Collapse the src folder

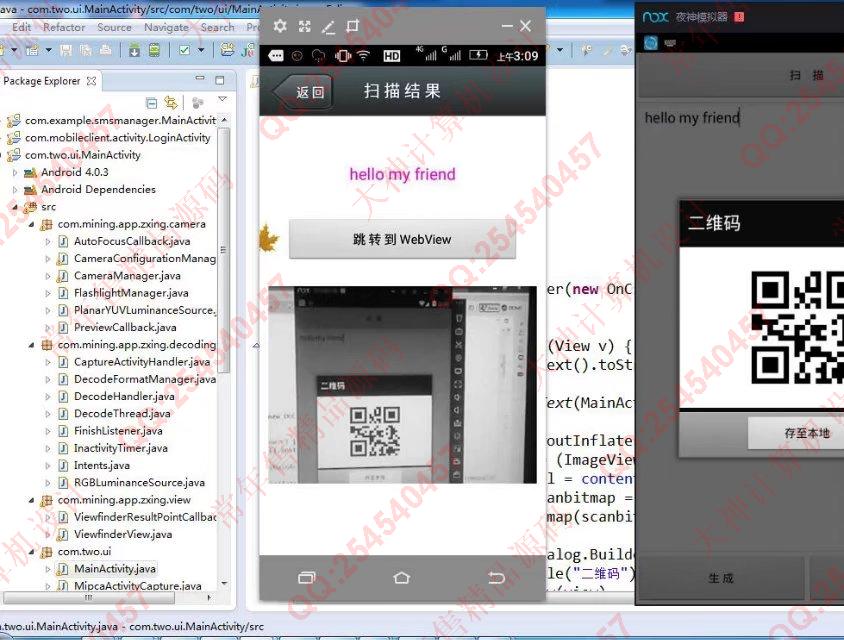click(15, 207)
